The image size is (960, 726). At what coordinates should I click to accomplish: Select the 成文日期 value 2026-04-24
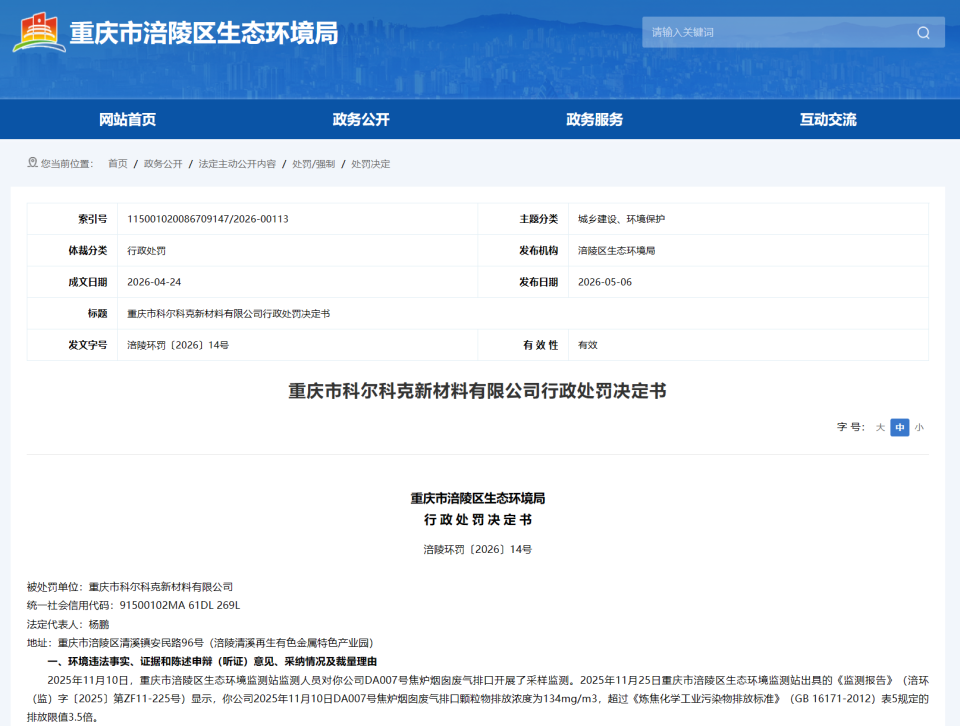point(154,282)
